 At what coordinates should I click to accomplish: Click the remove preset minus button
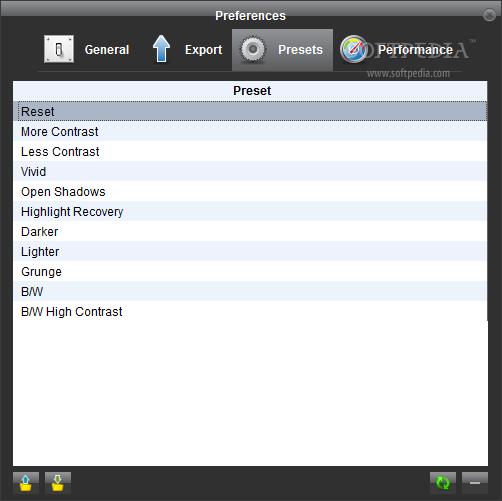click(x=475, y=482)
